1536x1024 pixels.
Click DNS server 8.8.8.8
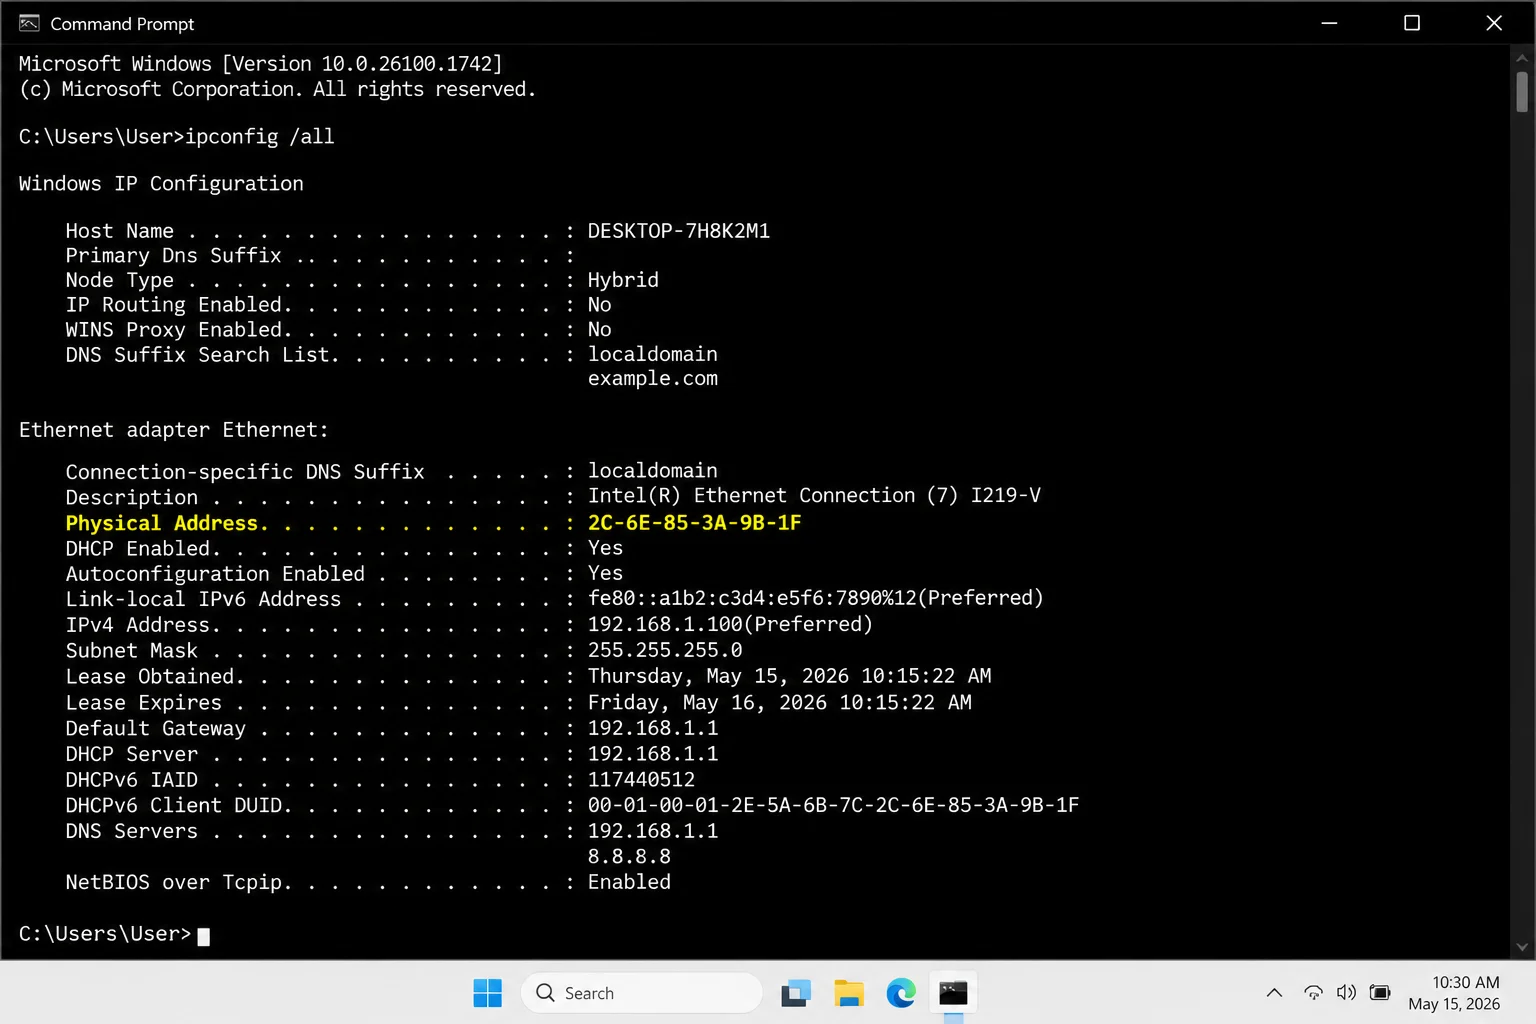(x=629, y=857)
